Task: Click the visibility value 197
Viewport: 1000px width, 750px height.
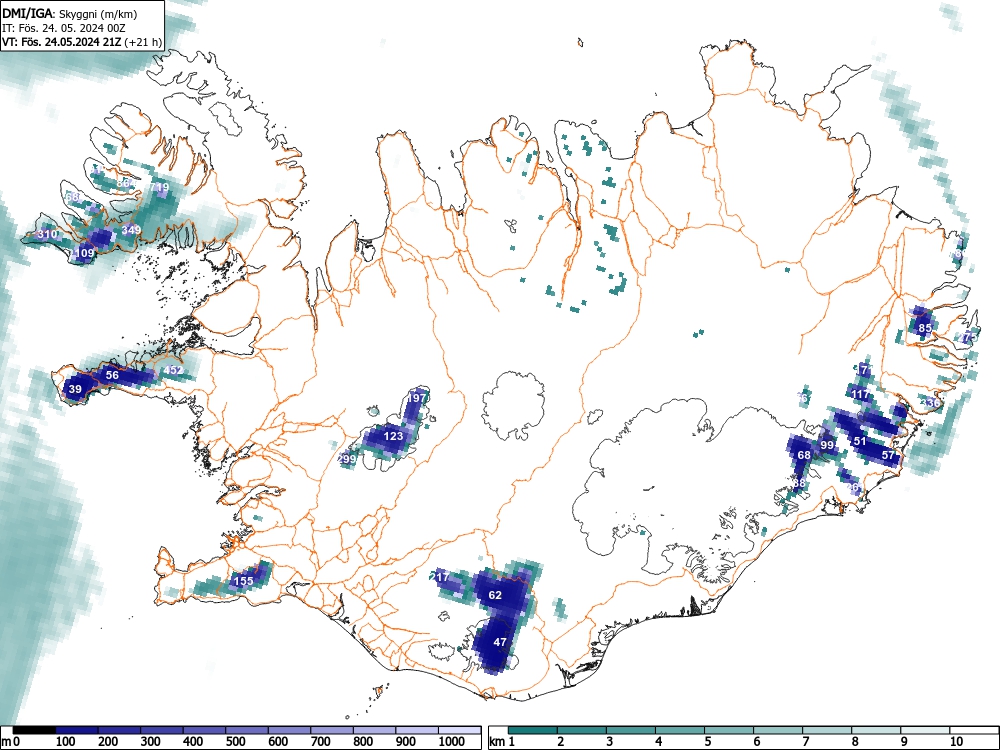Action: pyautogui.click(x=416, y=398)
